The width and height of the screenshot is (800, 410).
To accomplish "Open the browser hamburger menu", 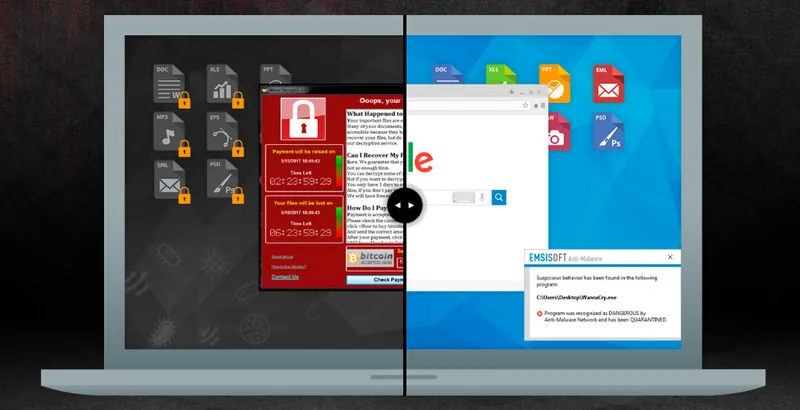I will pyautogui.click(x=543, y=106).
